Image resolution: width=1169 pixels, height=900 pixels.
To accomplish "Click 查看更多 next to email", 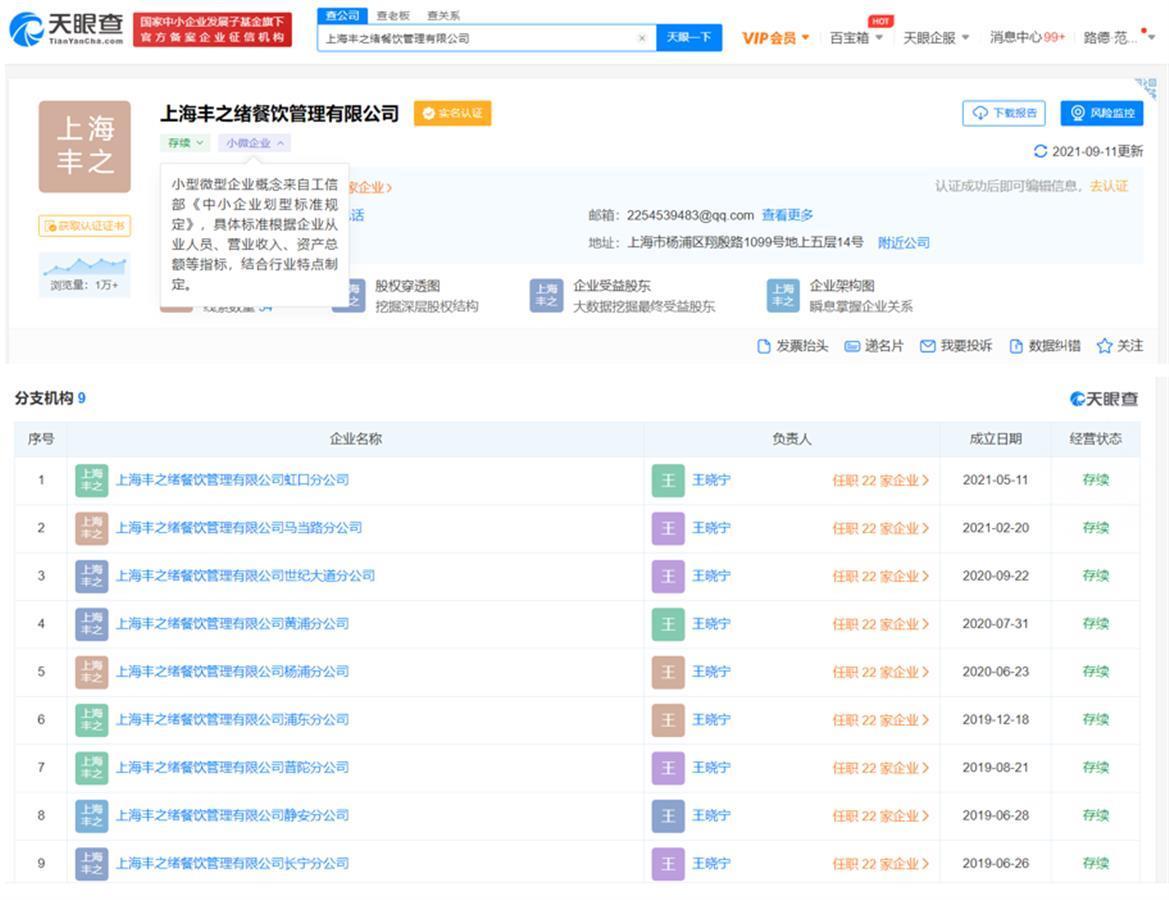I will (x=787, y=215).
